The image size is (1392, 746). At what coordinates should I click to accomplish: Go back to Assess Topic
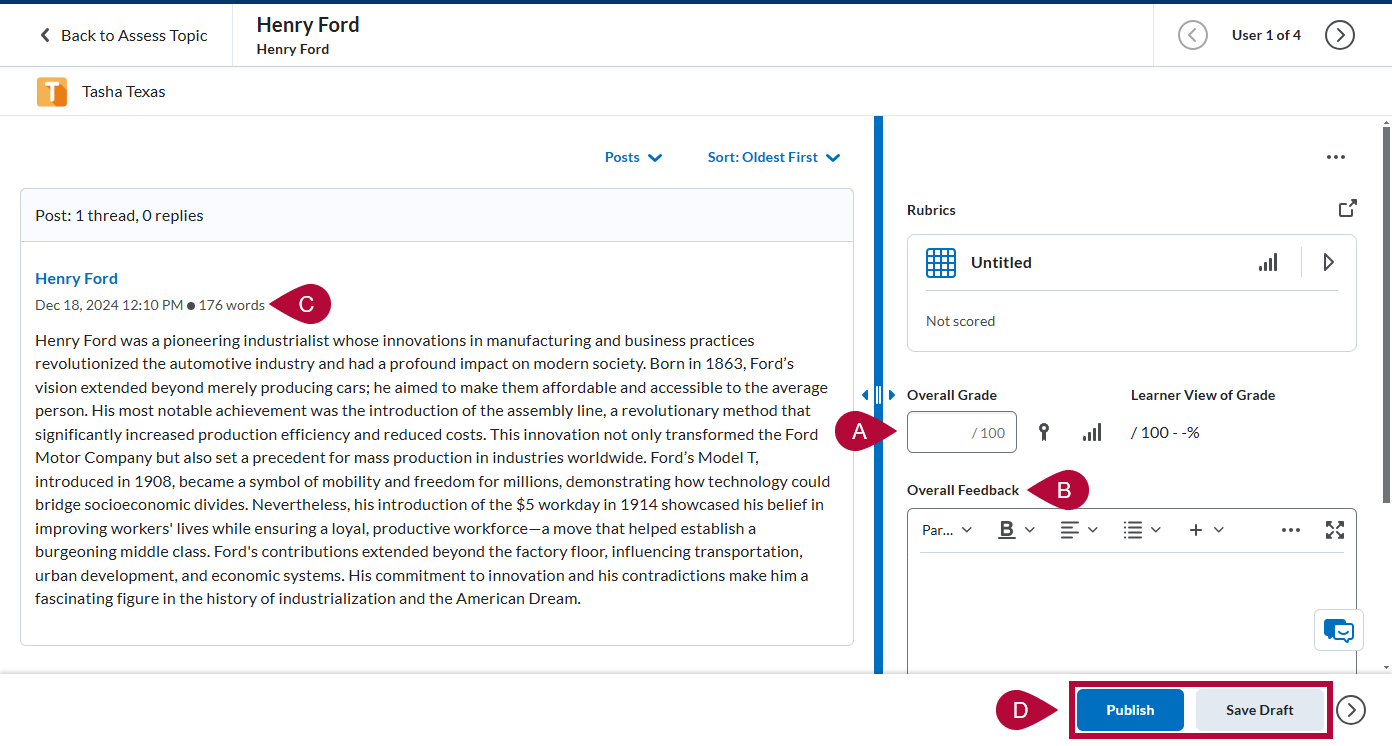click(123, 35)
